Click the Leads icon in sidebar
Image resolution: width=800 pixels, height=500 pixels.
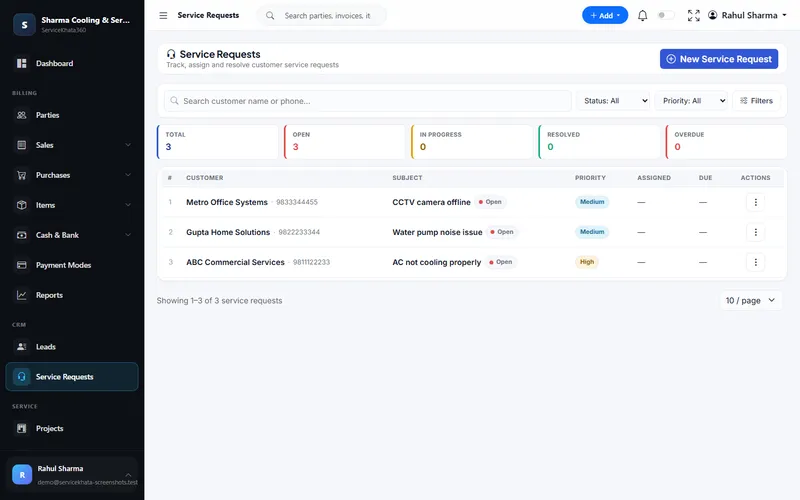pos(21,347)
